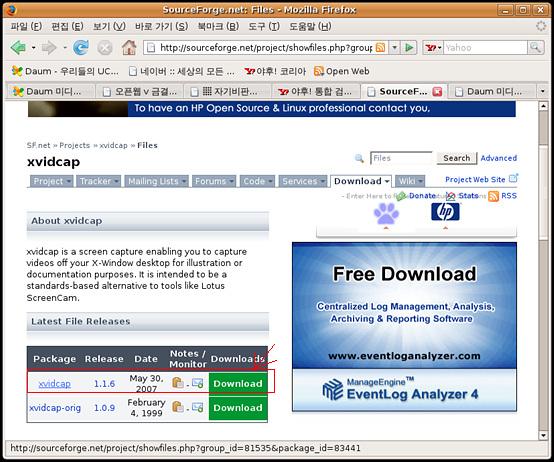Click the Donate link

pyautogui.click(x=422, y=196)
